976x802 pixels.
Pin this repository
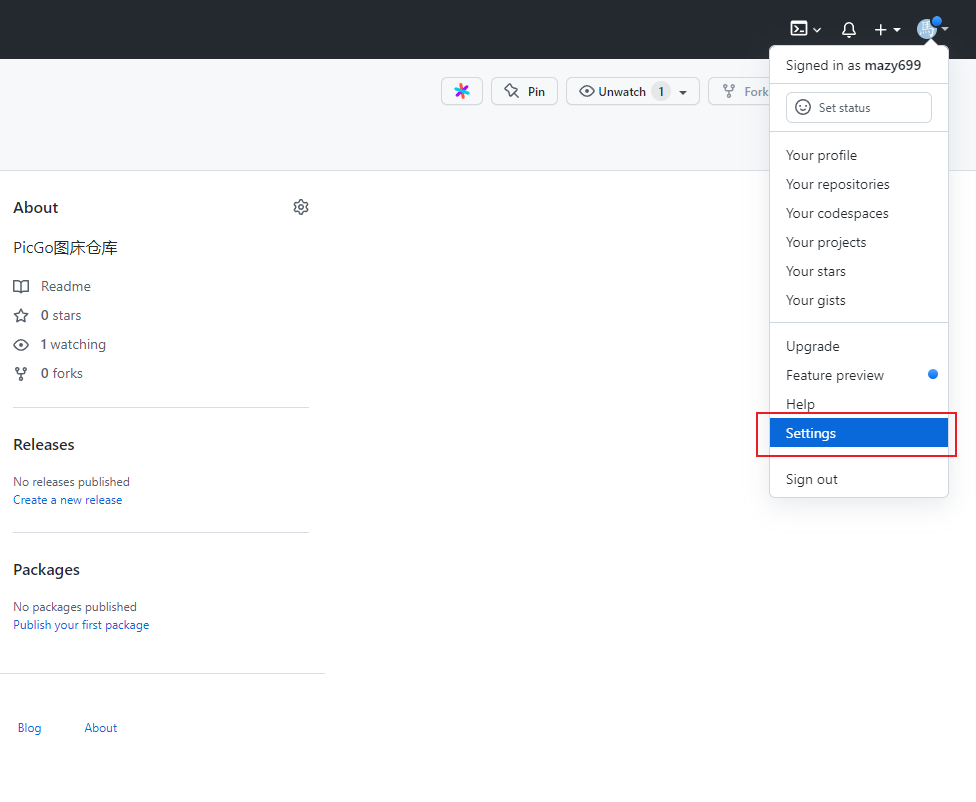click(x=524, y=92)
